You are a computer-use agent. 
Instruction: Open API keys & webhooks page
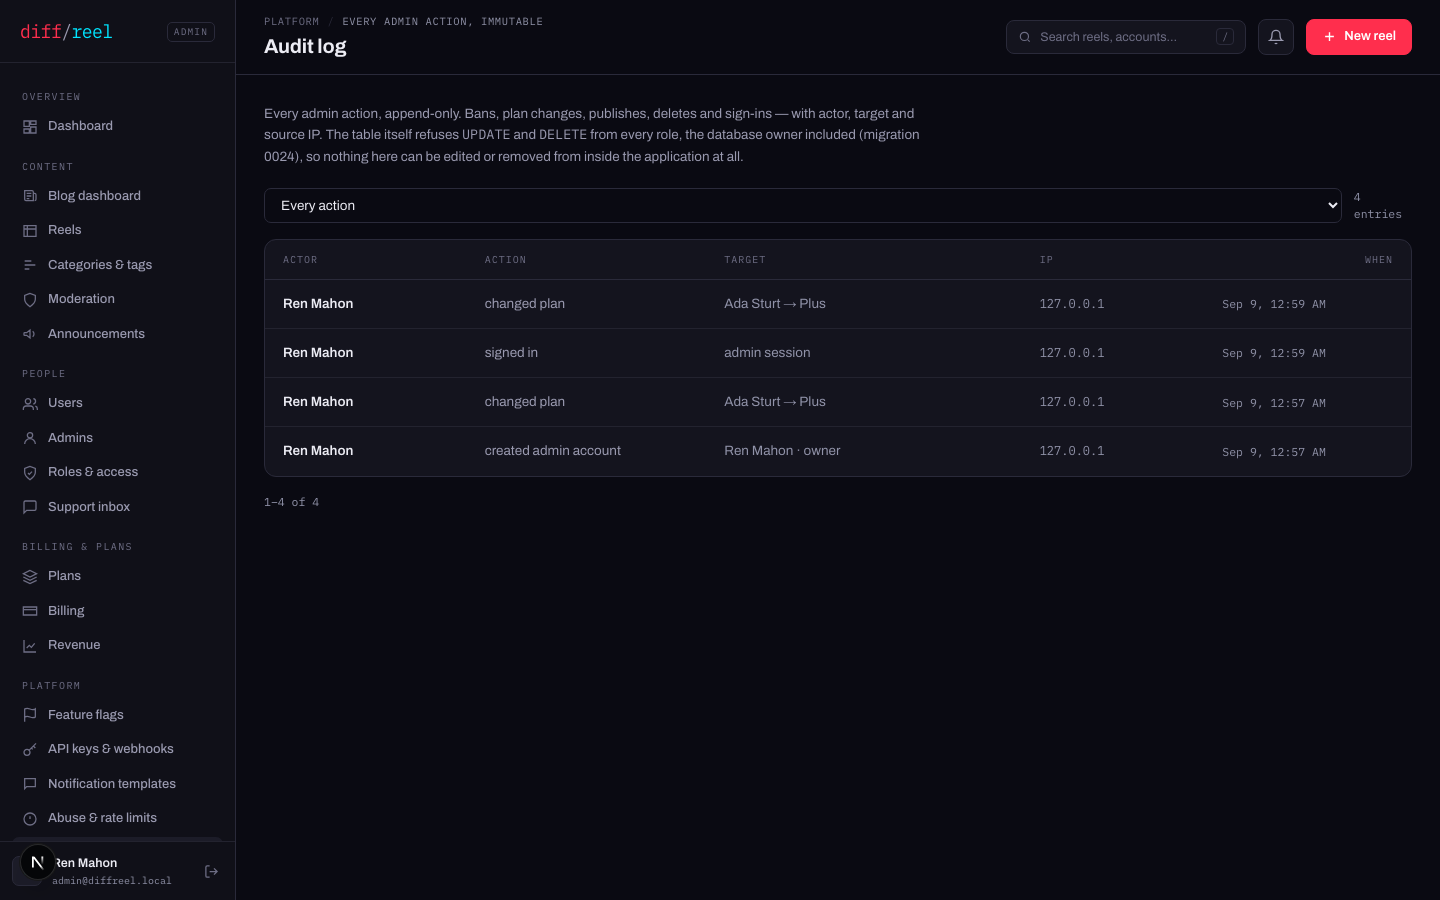click(x=118, y=749)
